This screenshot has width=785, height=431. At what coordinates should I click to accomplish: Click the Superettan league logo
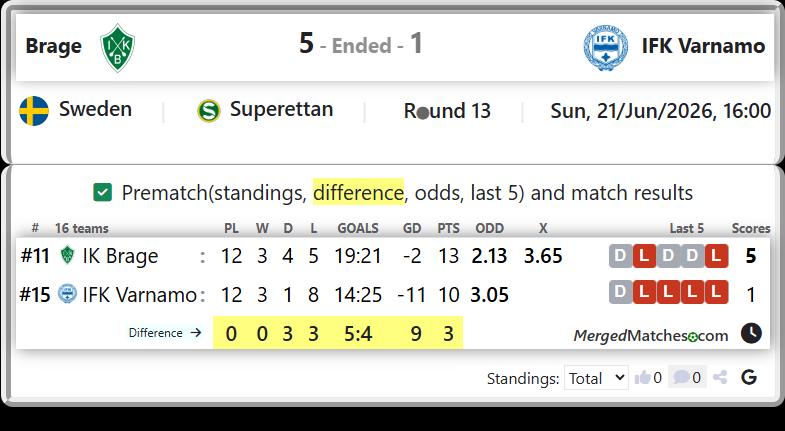(x=209, y=111)
